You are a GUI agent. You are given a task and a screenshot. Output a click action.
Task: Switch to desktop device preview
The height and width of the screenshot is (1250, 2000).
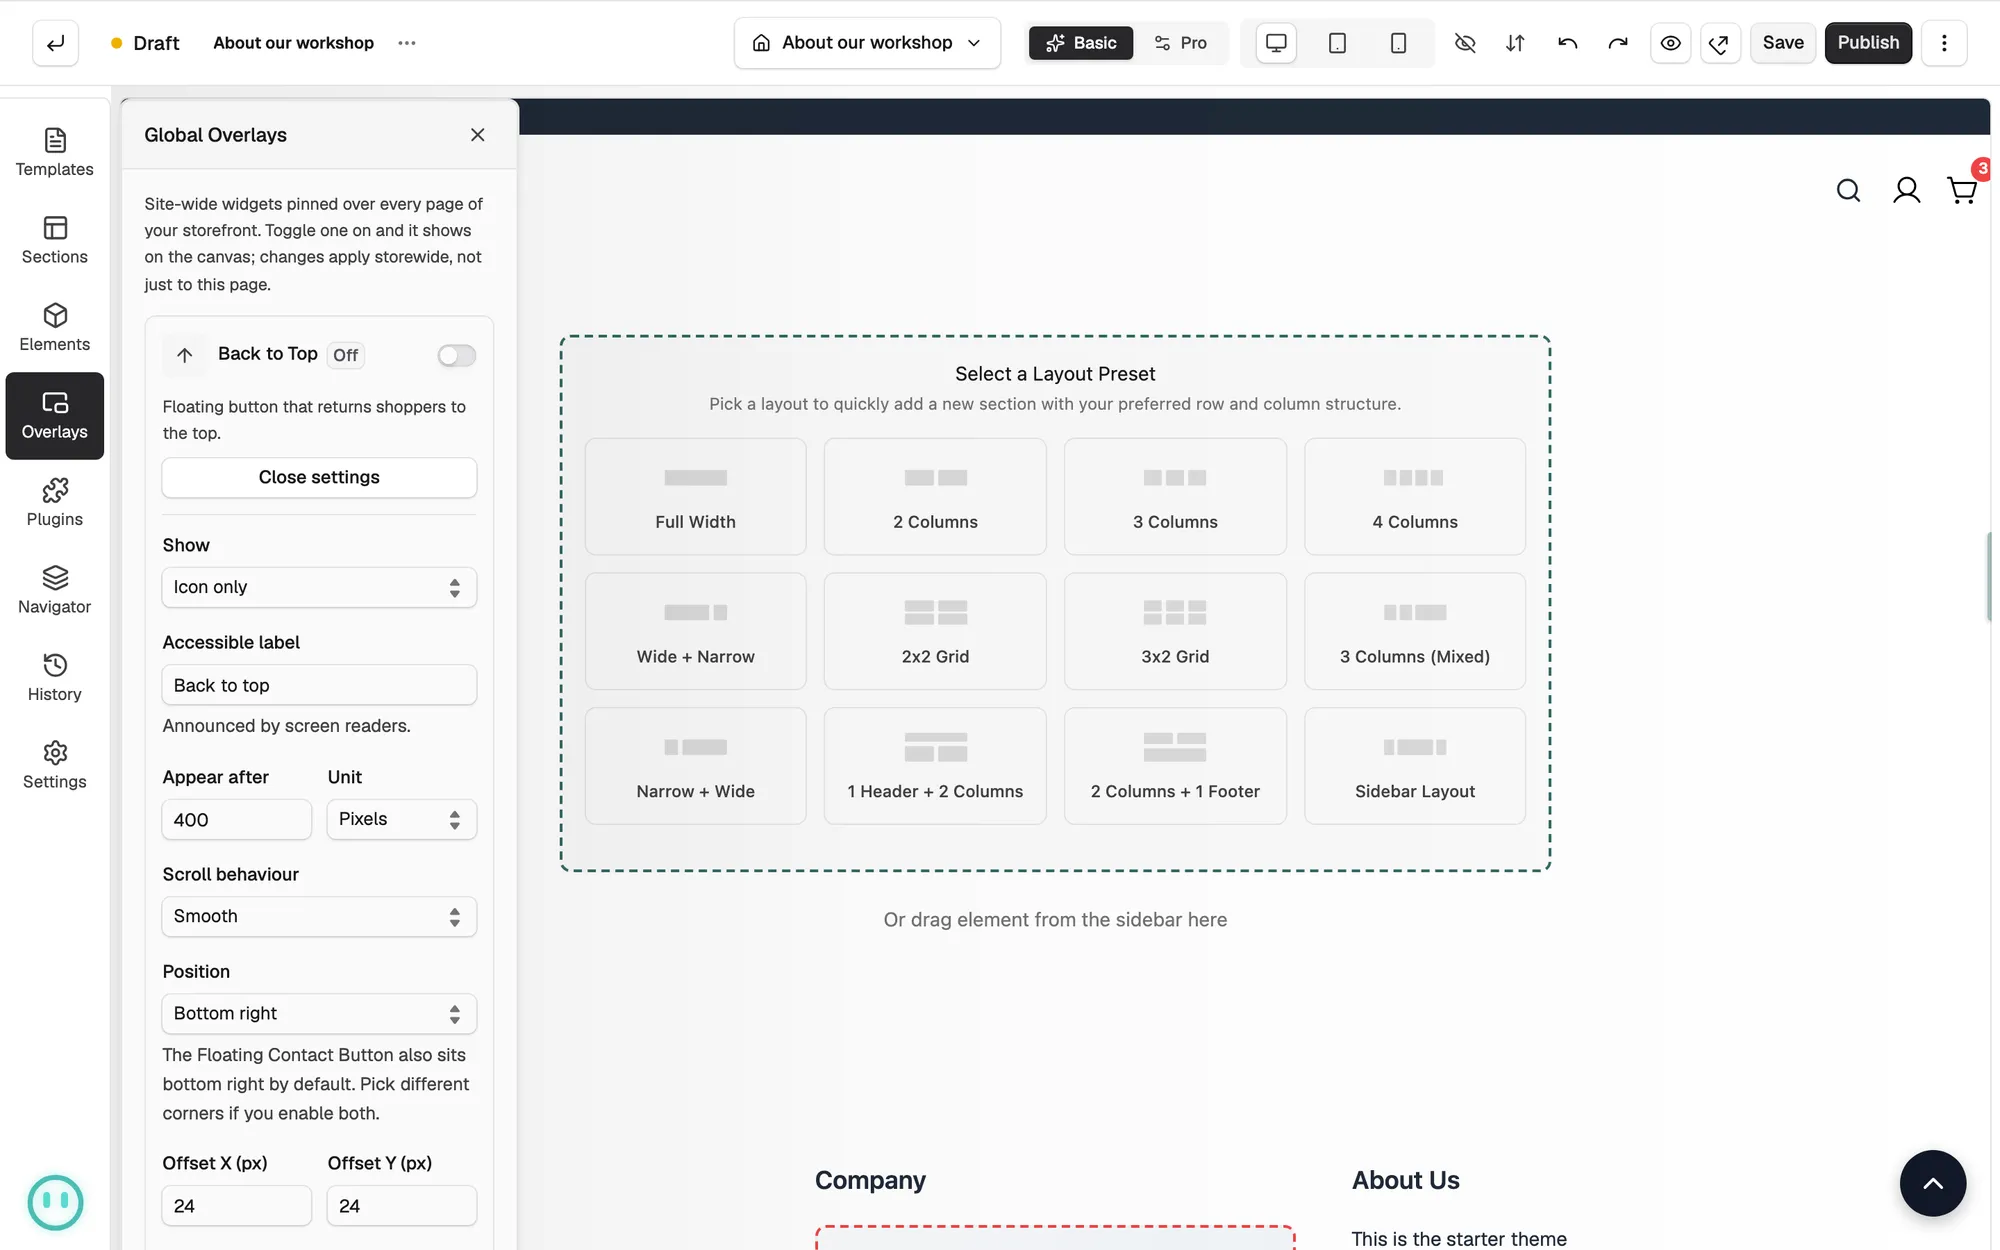pyautogui.click(x=1276, y=43)
